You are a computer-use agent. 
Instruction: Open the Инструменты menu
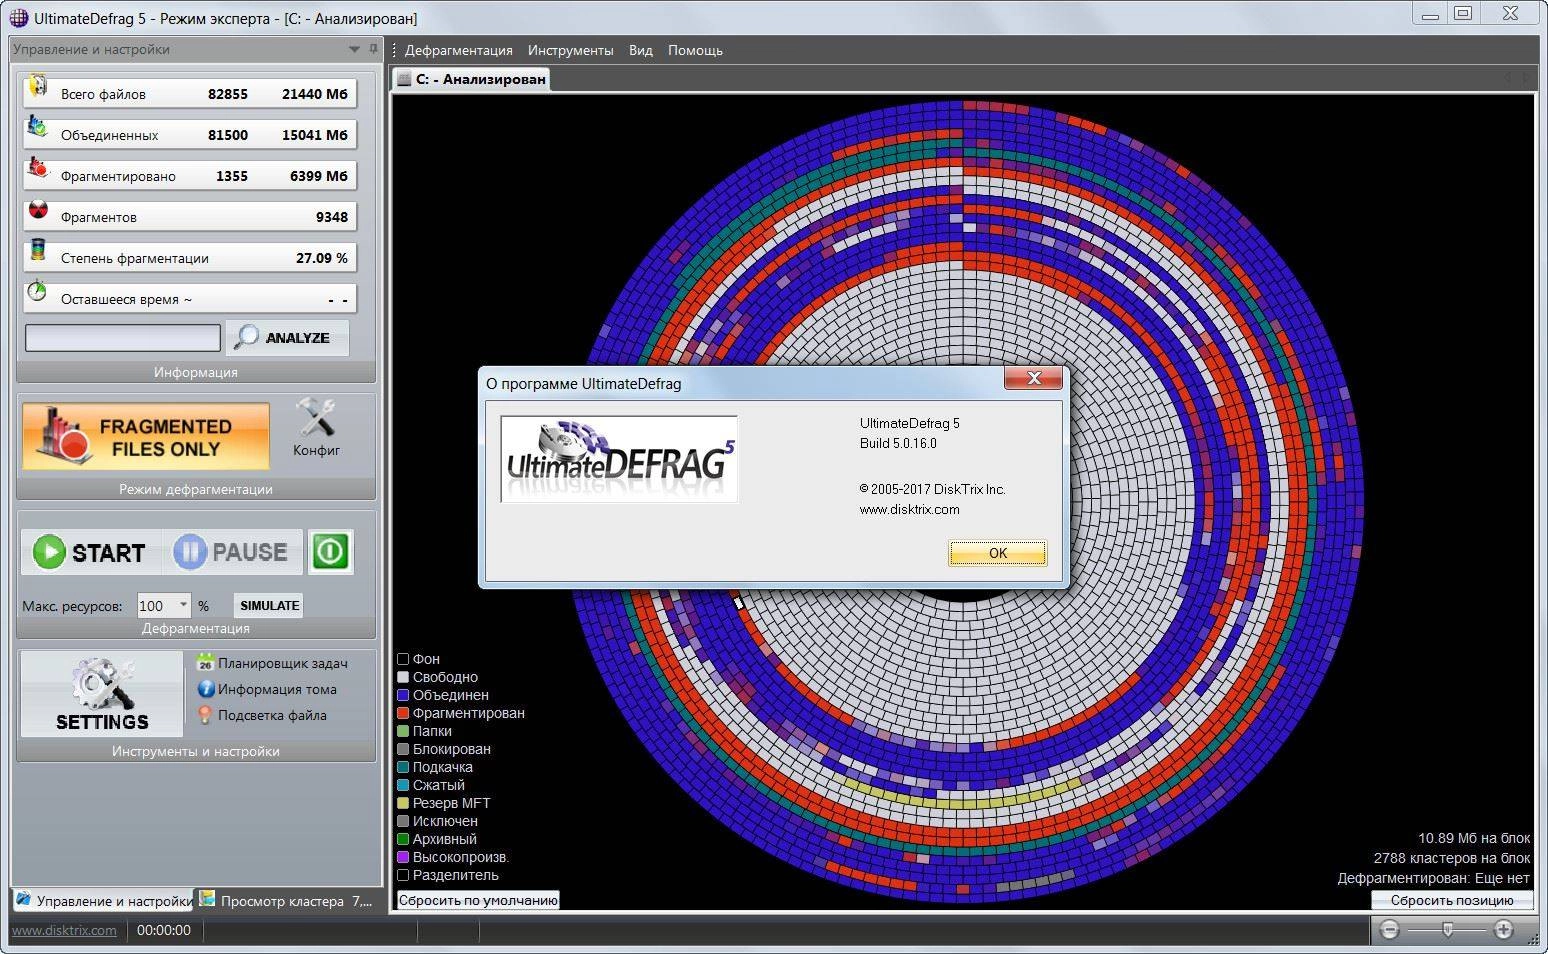pos(570,50)
